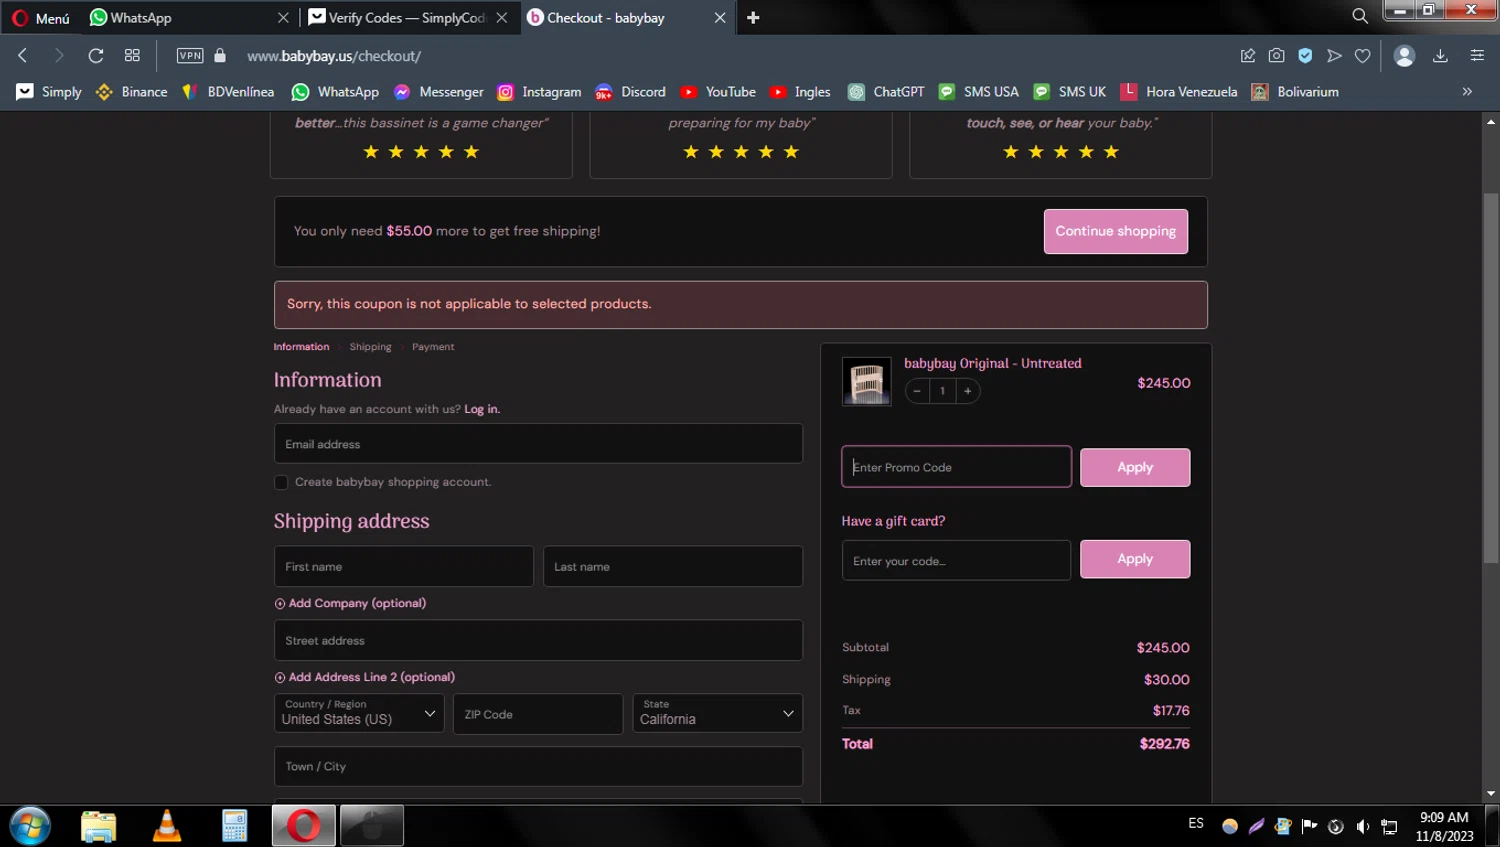
Task: Focus the Last name field
Action: [x=673, y=566]
